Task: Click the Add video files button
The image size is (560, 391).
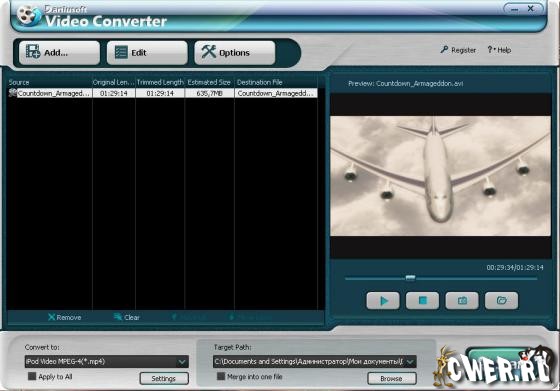Action: 59,53
